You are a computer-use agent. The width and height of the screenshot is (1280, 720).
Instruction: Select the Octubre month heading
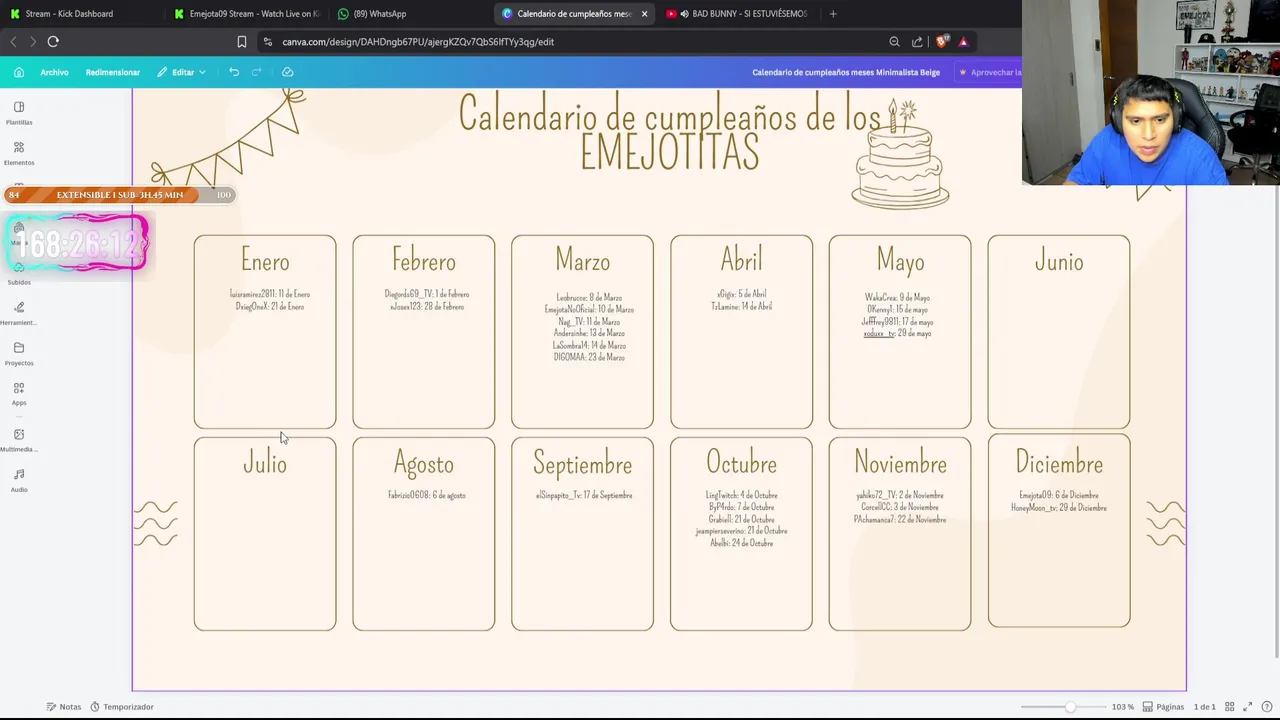coord(741,463)
